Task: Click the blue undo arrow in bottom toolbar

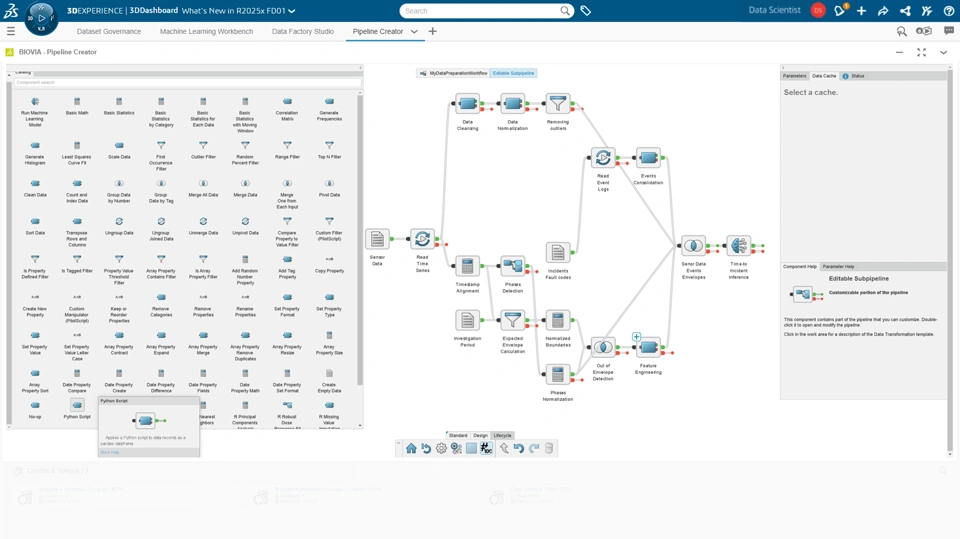Action: coord(519,448)
